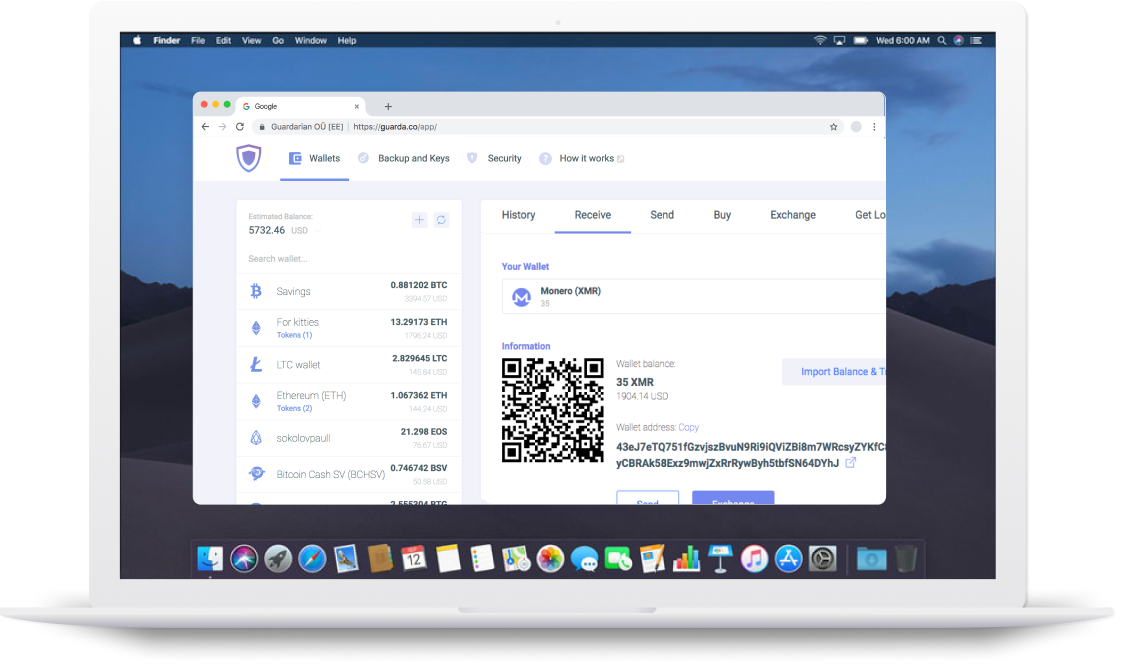Click the Litecoin icon for LTC wallet
1122x666 pixels.
tap(256, 365)
